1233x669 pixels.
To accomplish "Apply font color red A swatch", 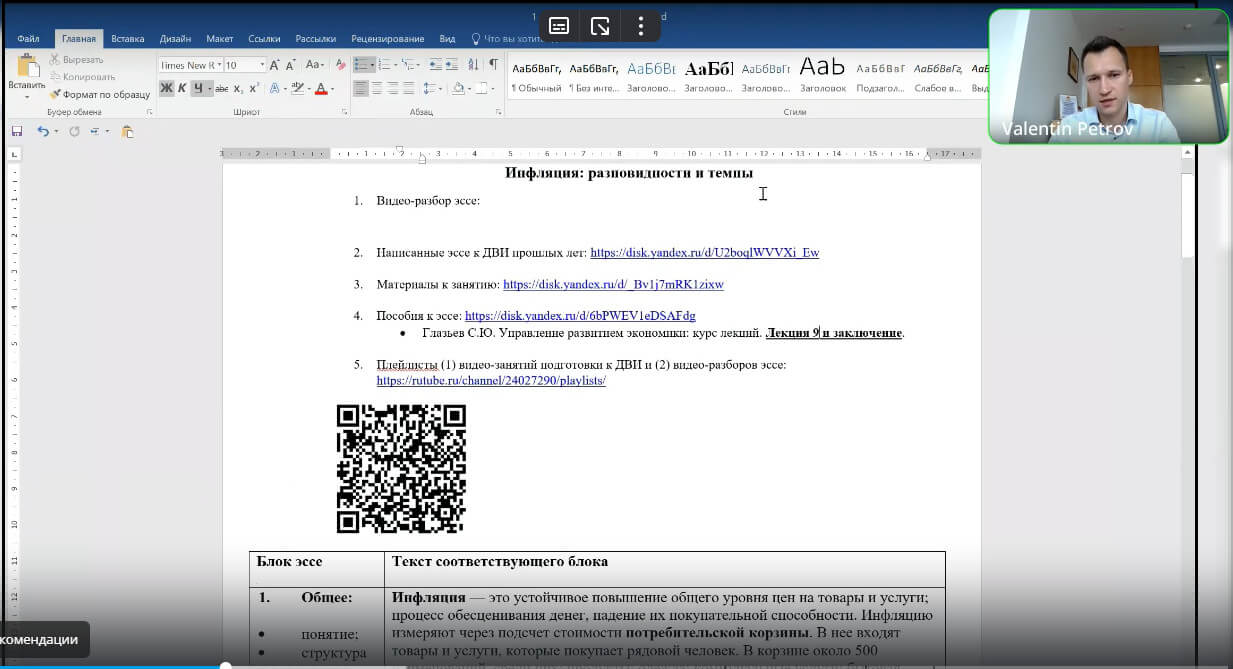I will 322,88.
